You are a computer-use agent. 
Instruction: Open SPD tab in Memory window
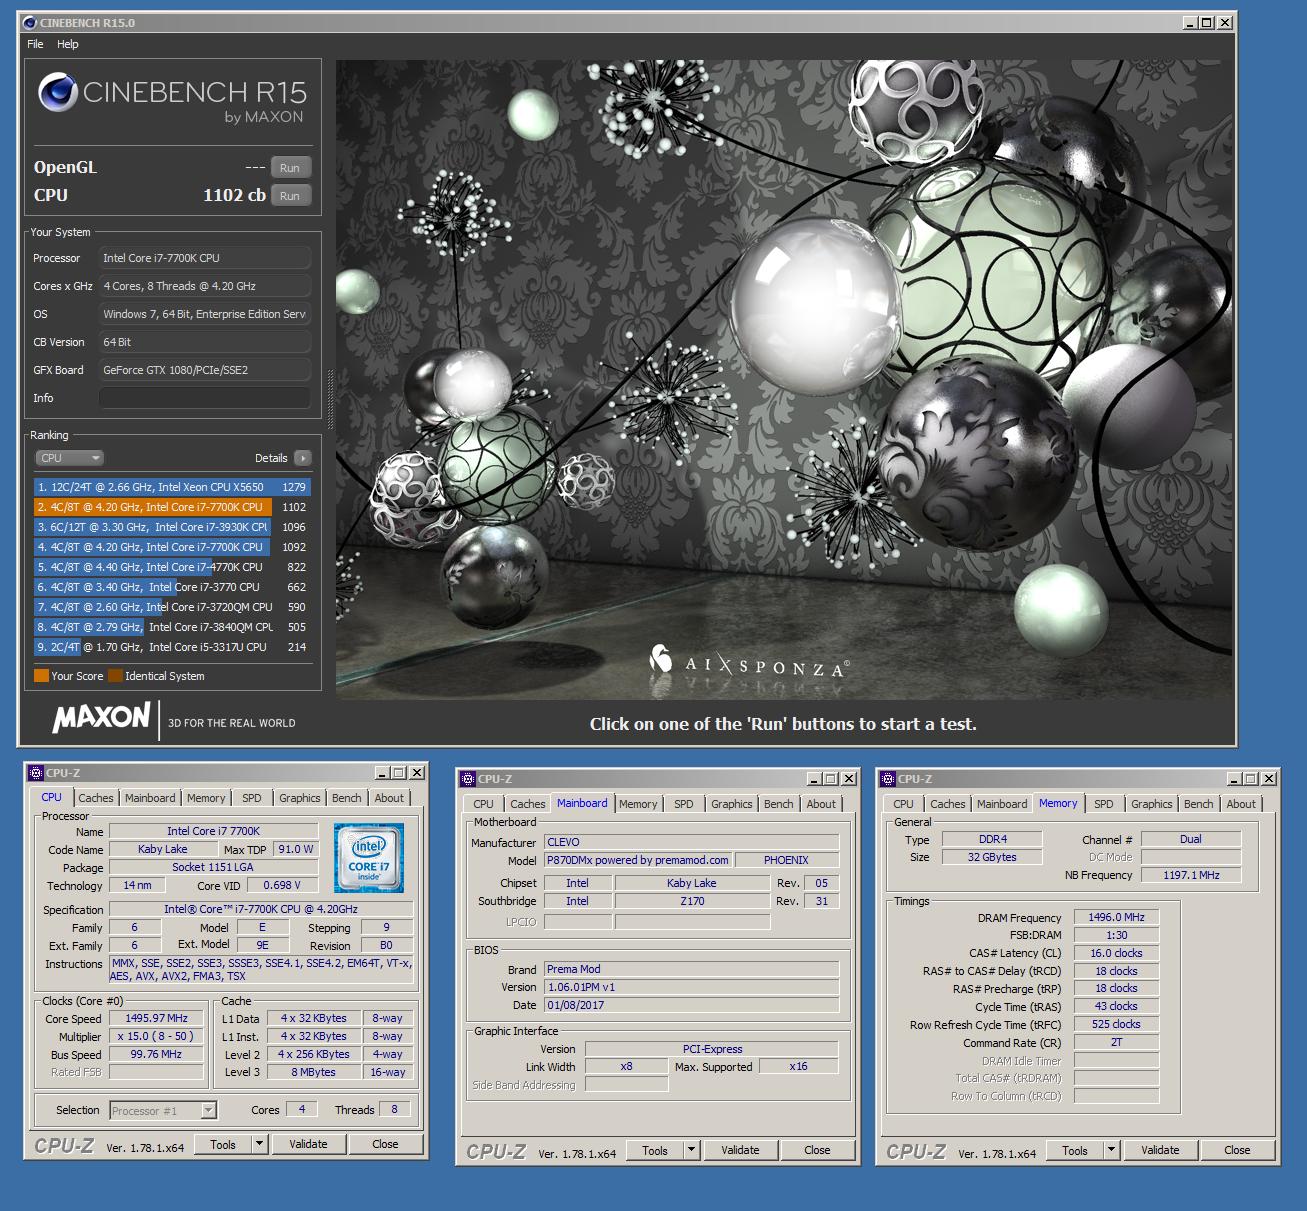[x=1103, y=804]
